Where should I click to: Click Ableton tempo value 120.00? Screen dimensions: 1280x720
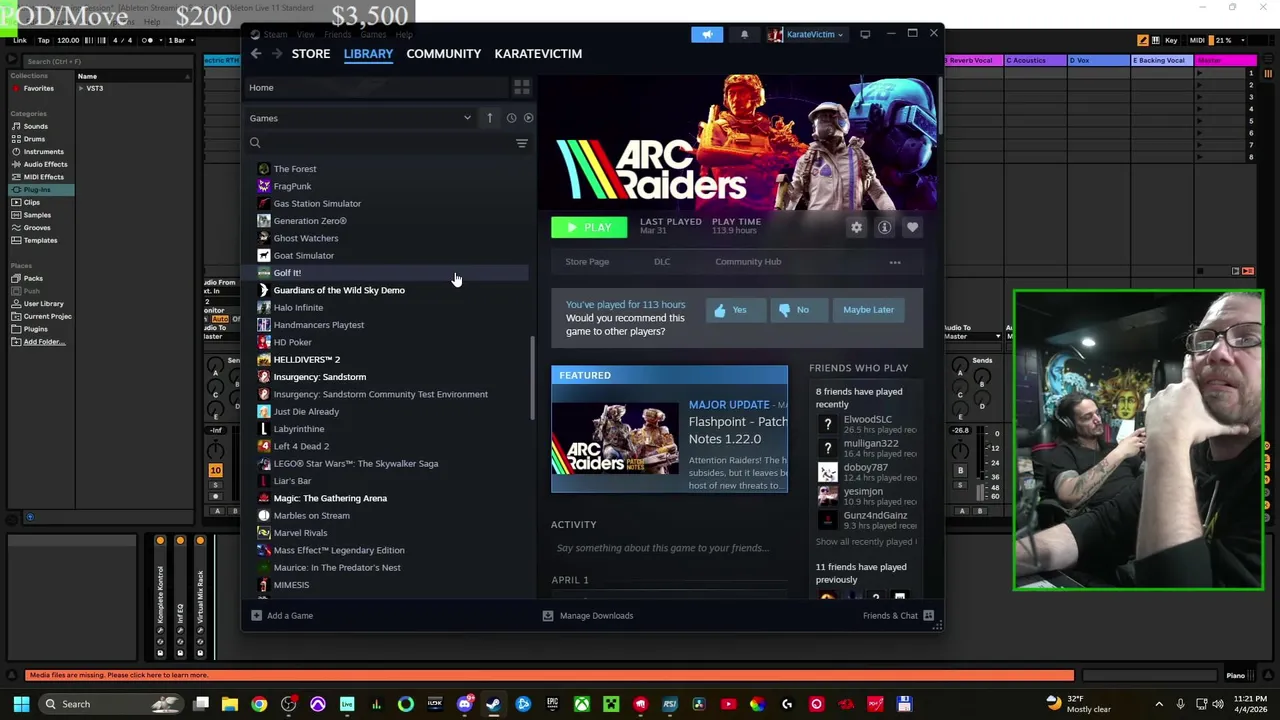68,40
